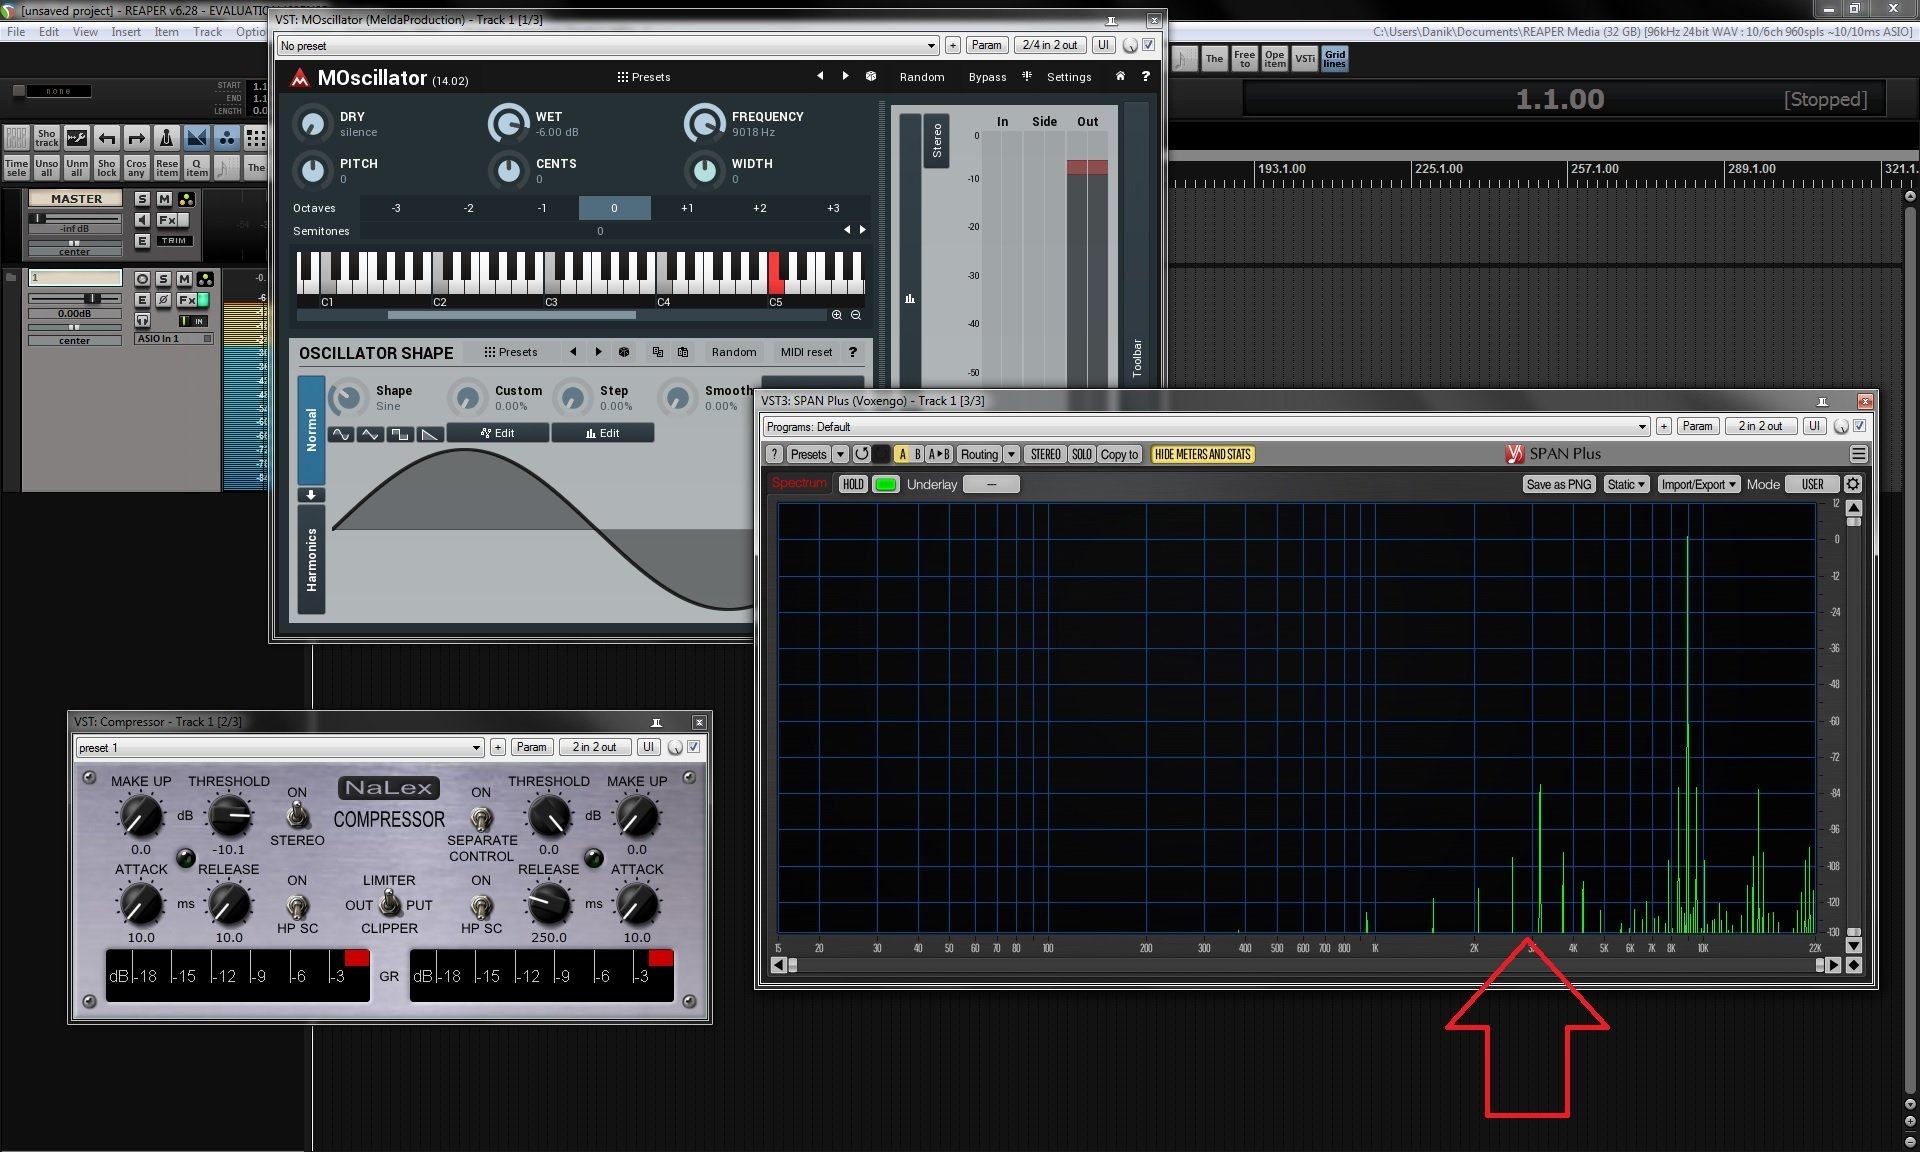The height and width of the screenshot is (1152, 1920).
Task: Click the MIDI reset button in MOscillator
Action: pyautogui.click(x=806, y=352)
